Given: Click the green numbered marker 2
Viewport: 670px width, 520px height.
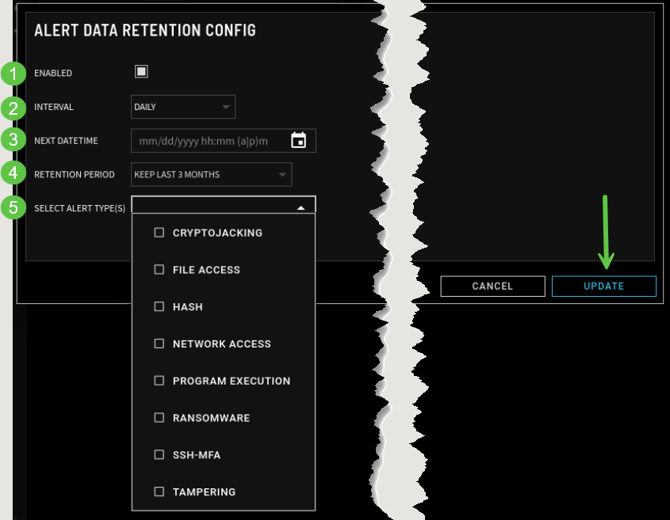Looking at the screenshot, I should 13,107.
